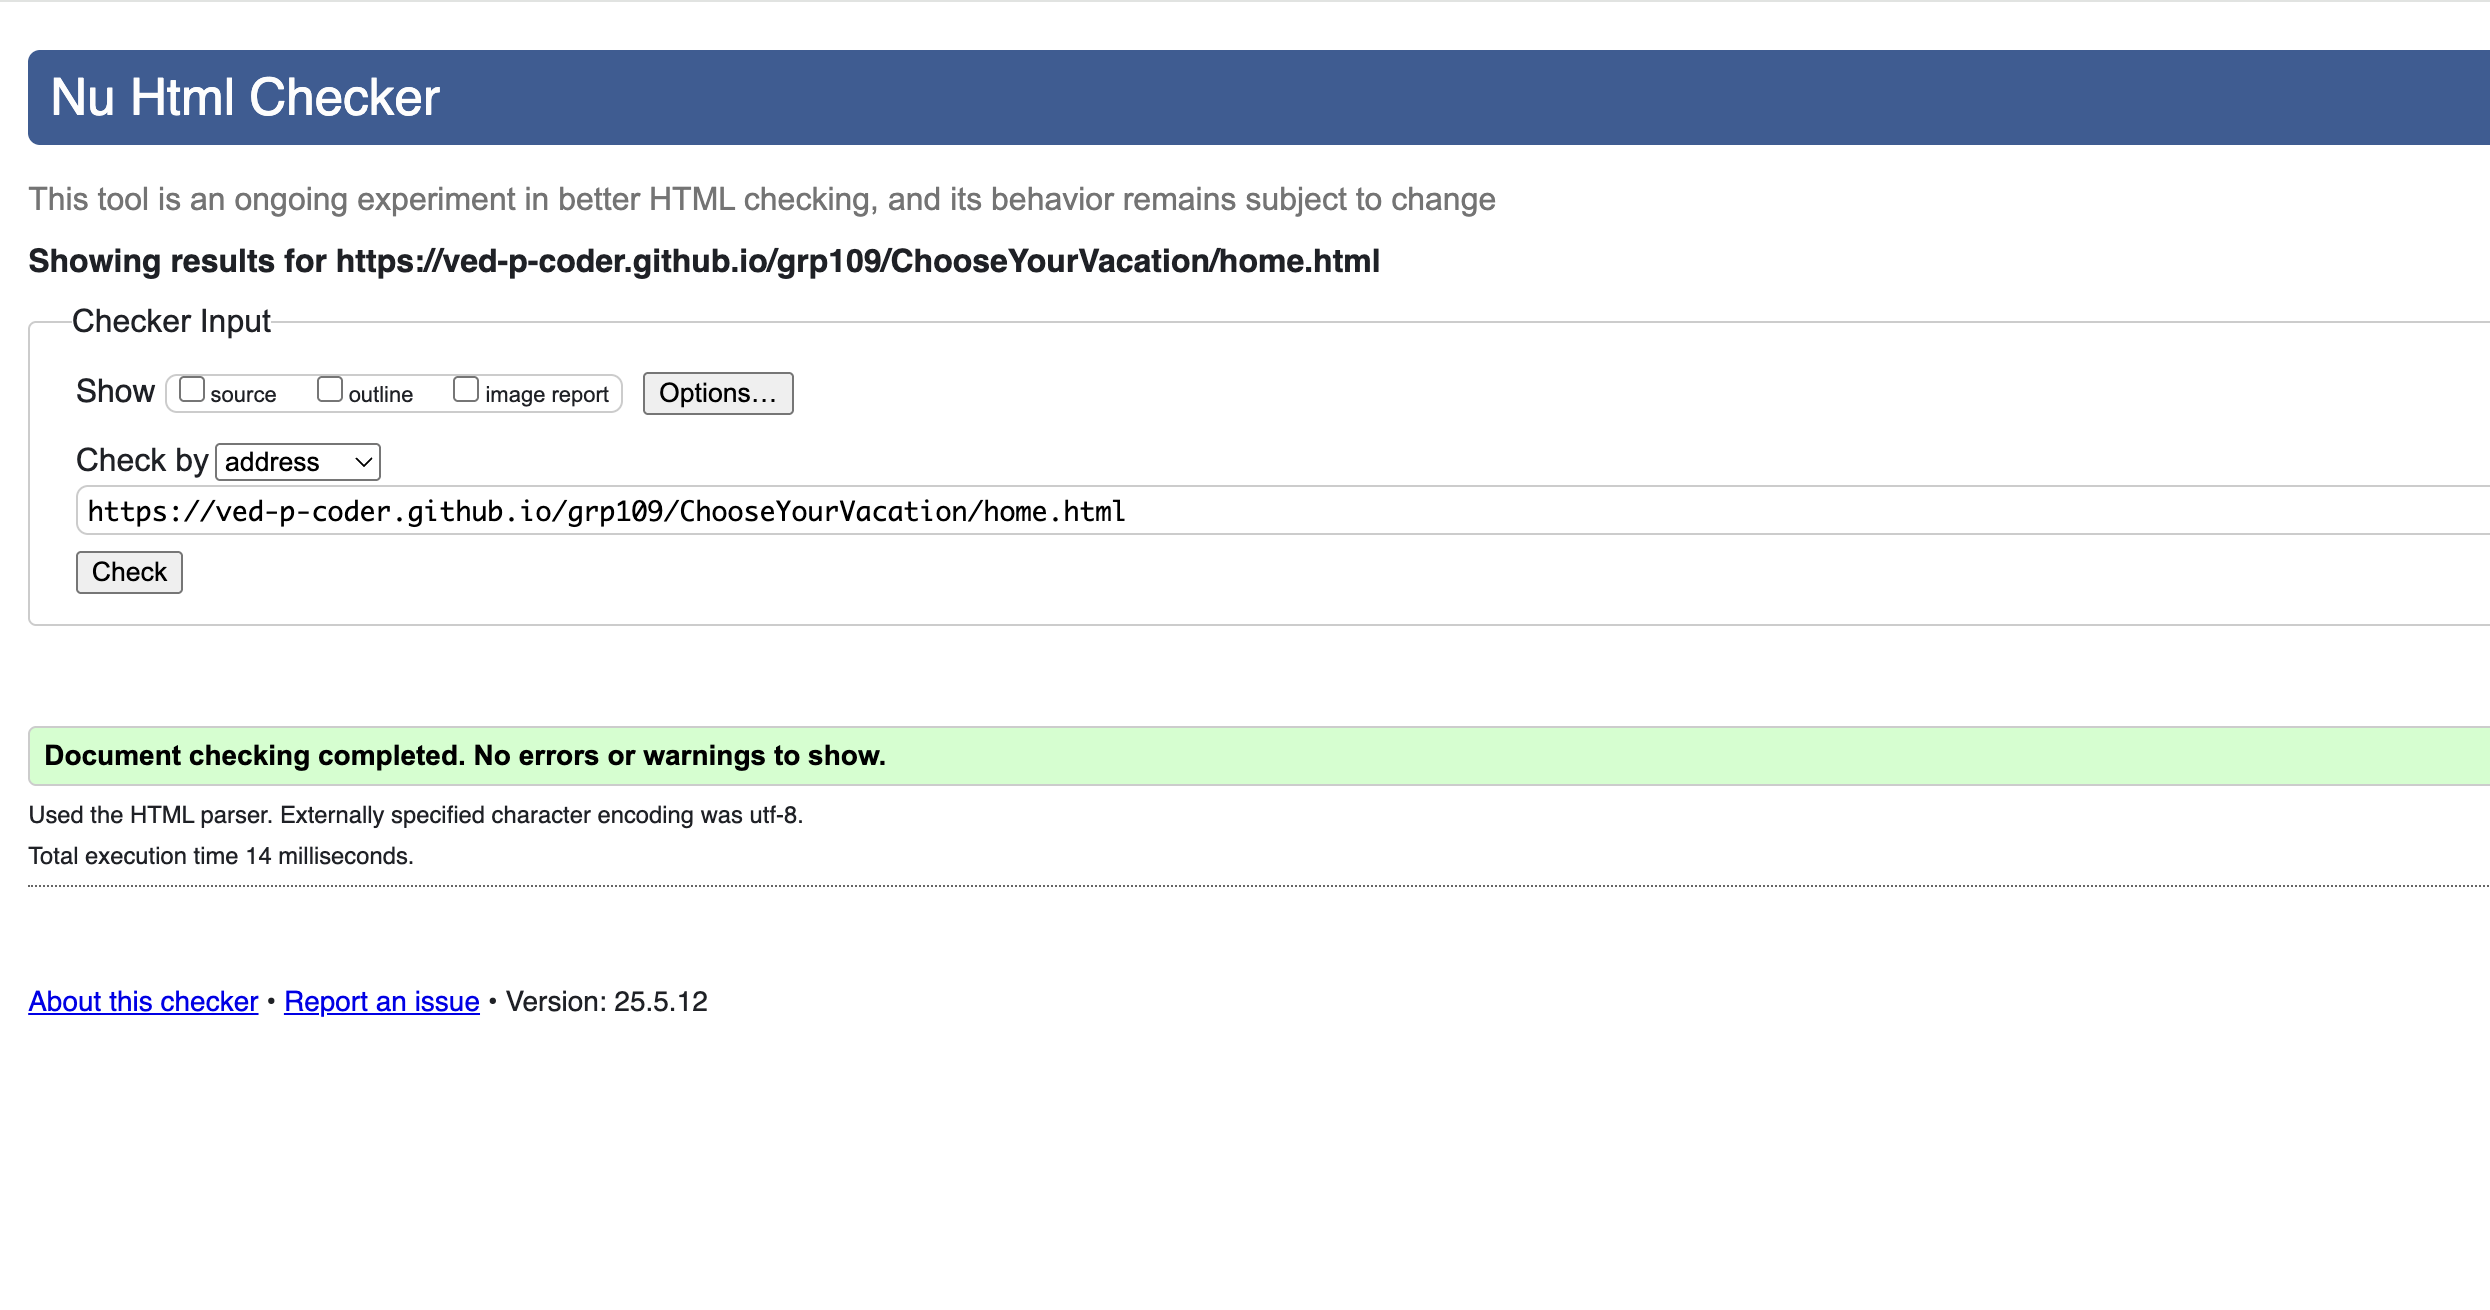
Task: Click the Version: 25.5.12 text
Action: coord(606,1001)
